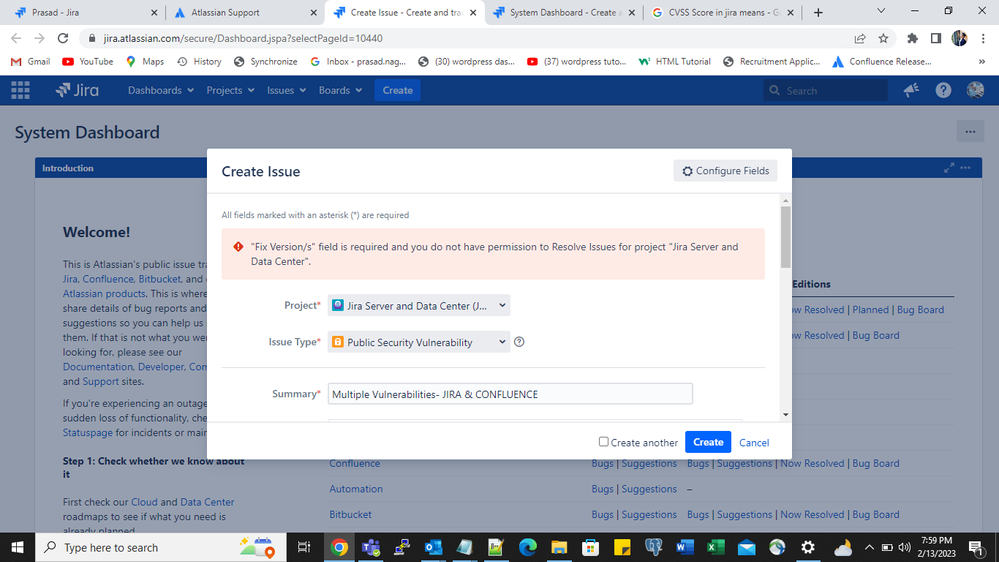The width and height of the screenshot is (999, 562).
Task: Click the Issue Type help icon
Action: click(x=519, y=342)
